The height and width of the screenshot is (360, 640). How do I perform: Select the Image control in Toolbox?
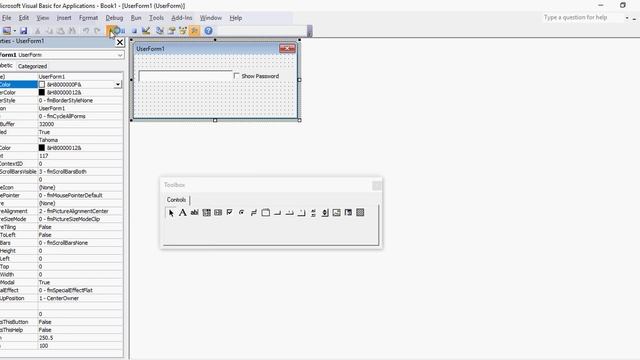pyautogui.click(x=336, y=213)
